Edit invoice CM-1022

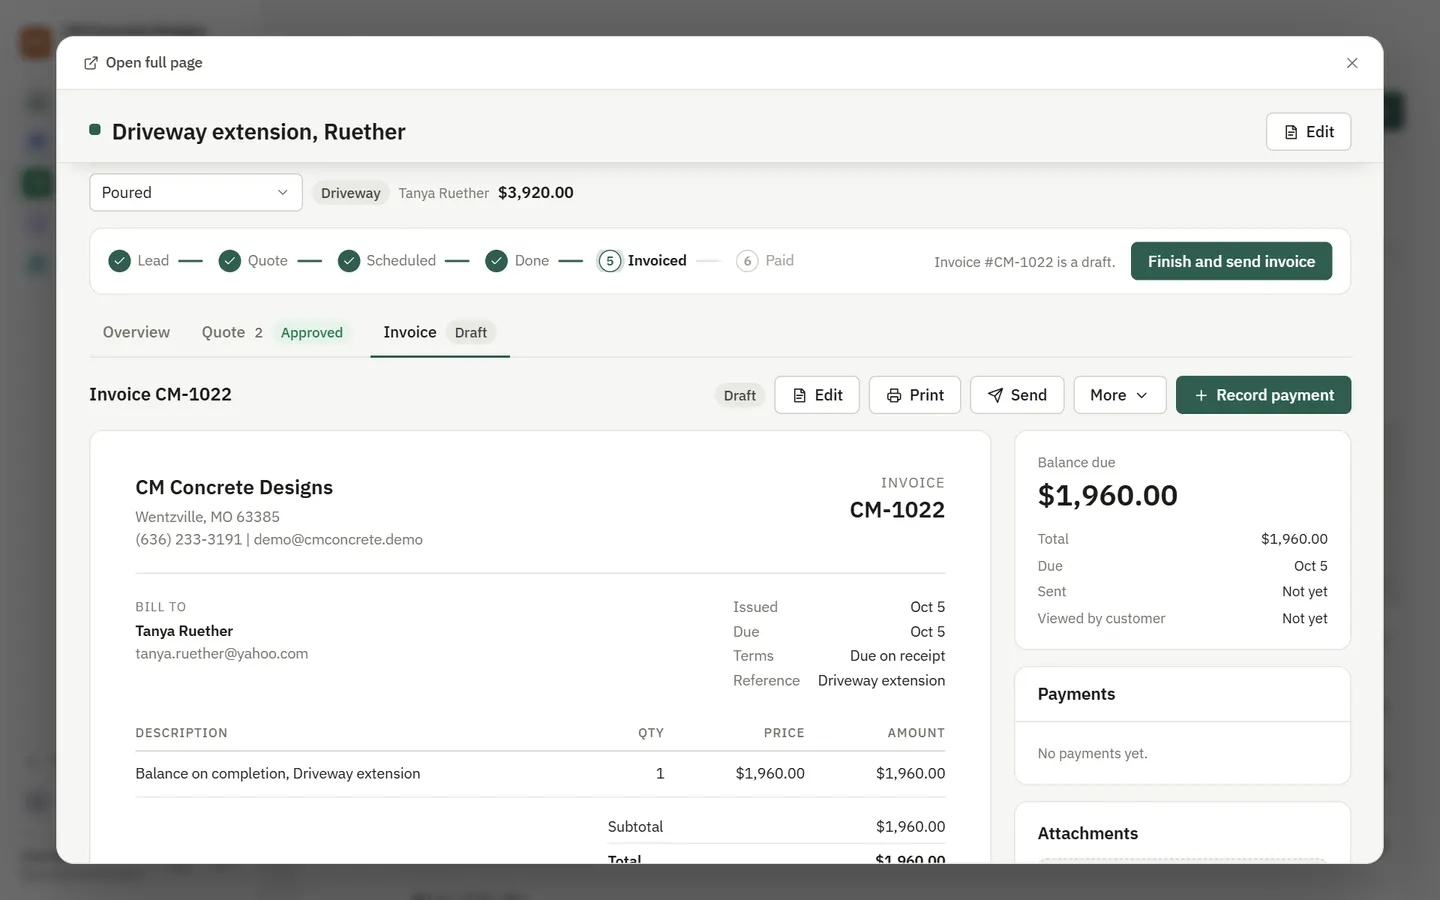pos(817,395)
